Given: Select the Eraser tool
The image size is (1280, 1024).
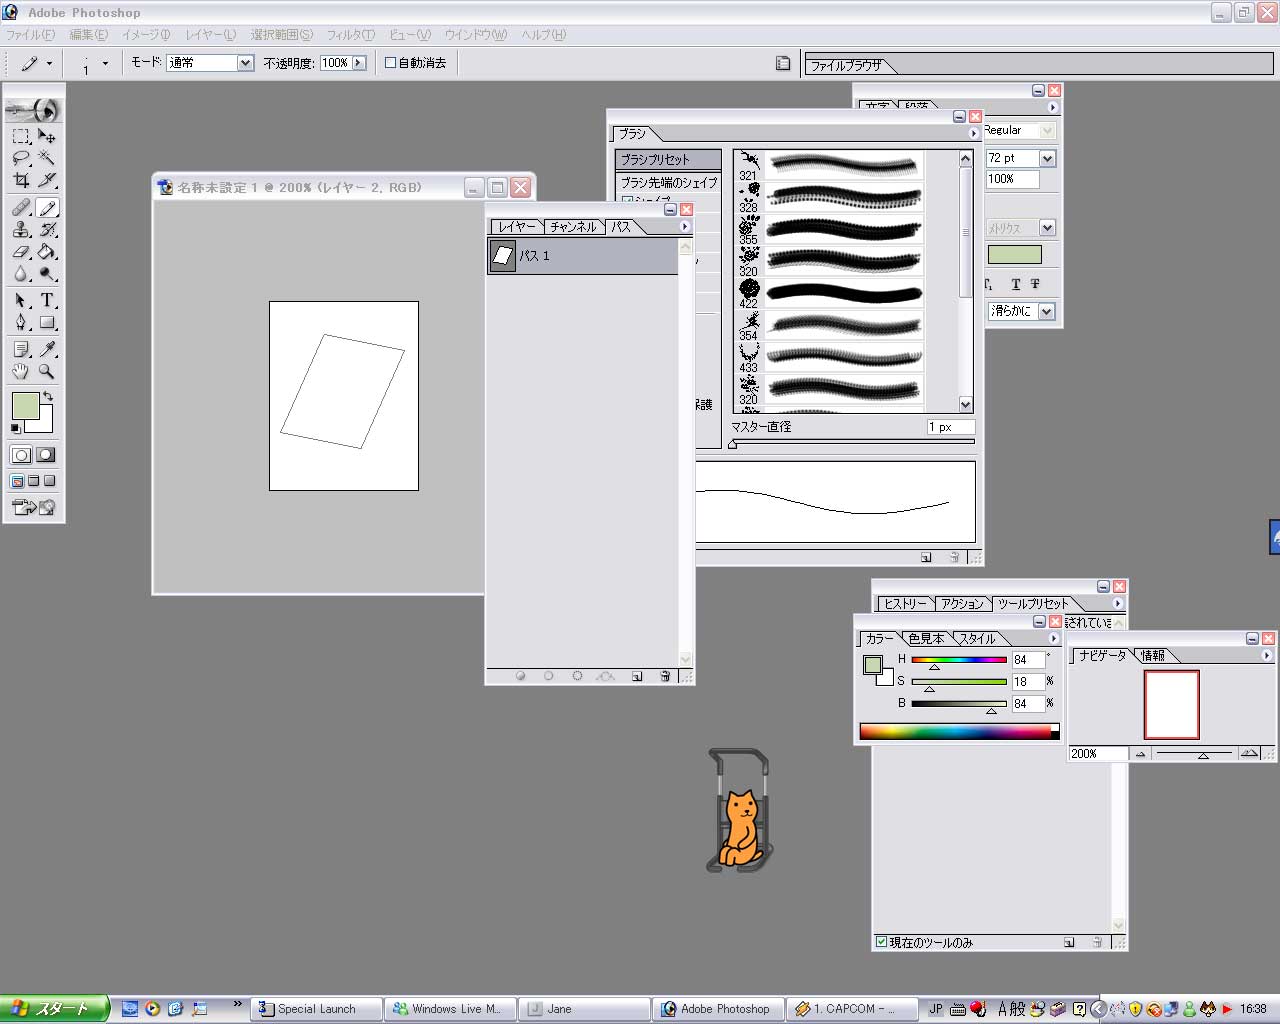Looking at the screenshot, I should 21,251.
